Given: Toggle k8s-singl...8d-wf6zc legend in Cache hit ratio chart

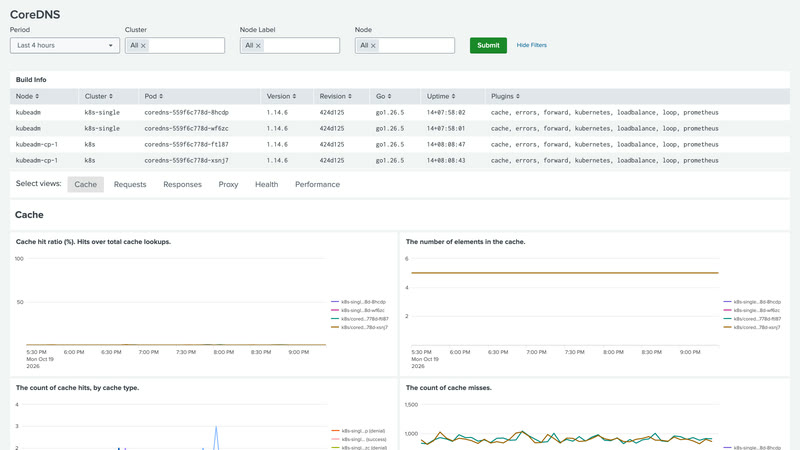Looking at the screenshot, I should [x=358, y=310].
